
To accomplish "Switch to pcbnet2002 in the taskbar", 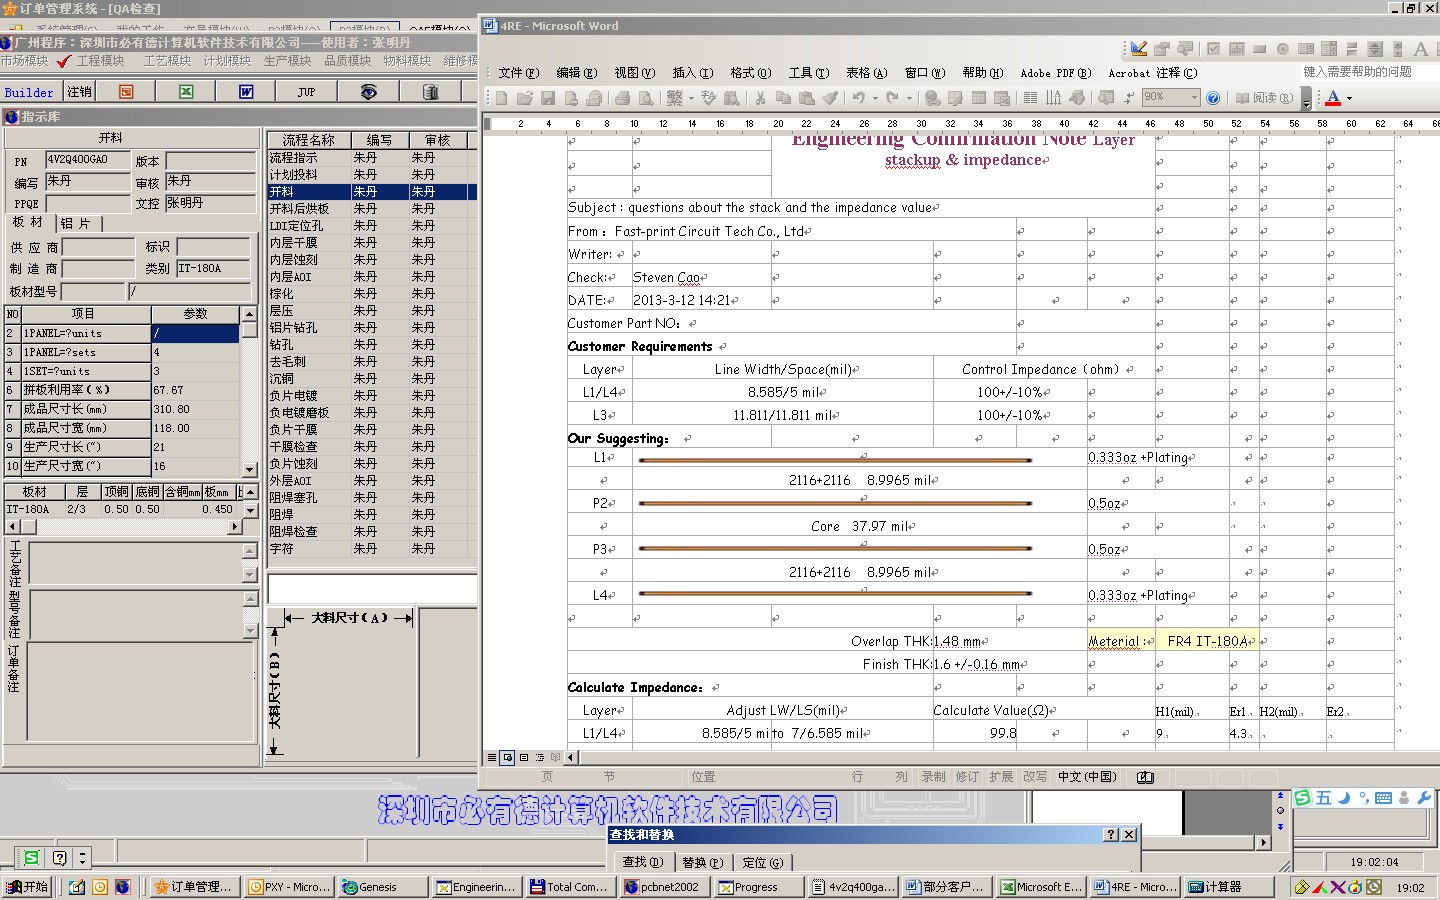I will pyautogui.click(x=664, y=887).
